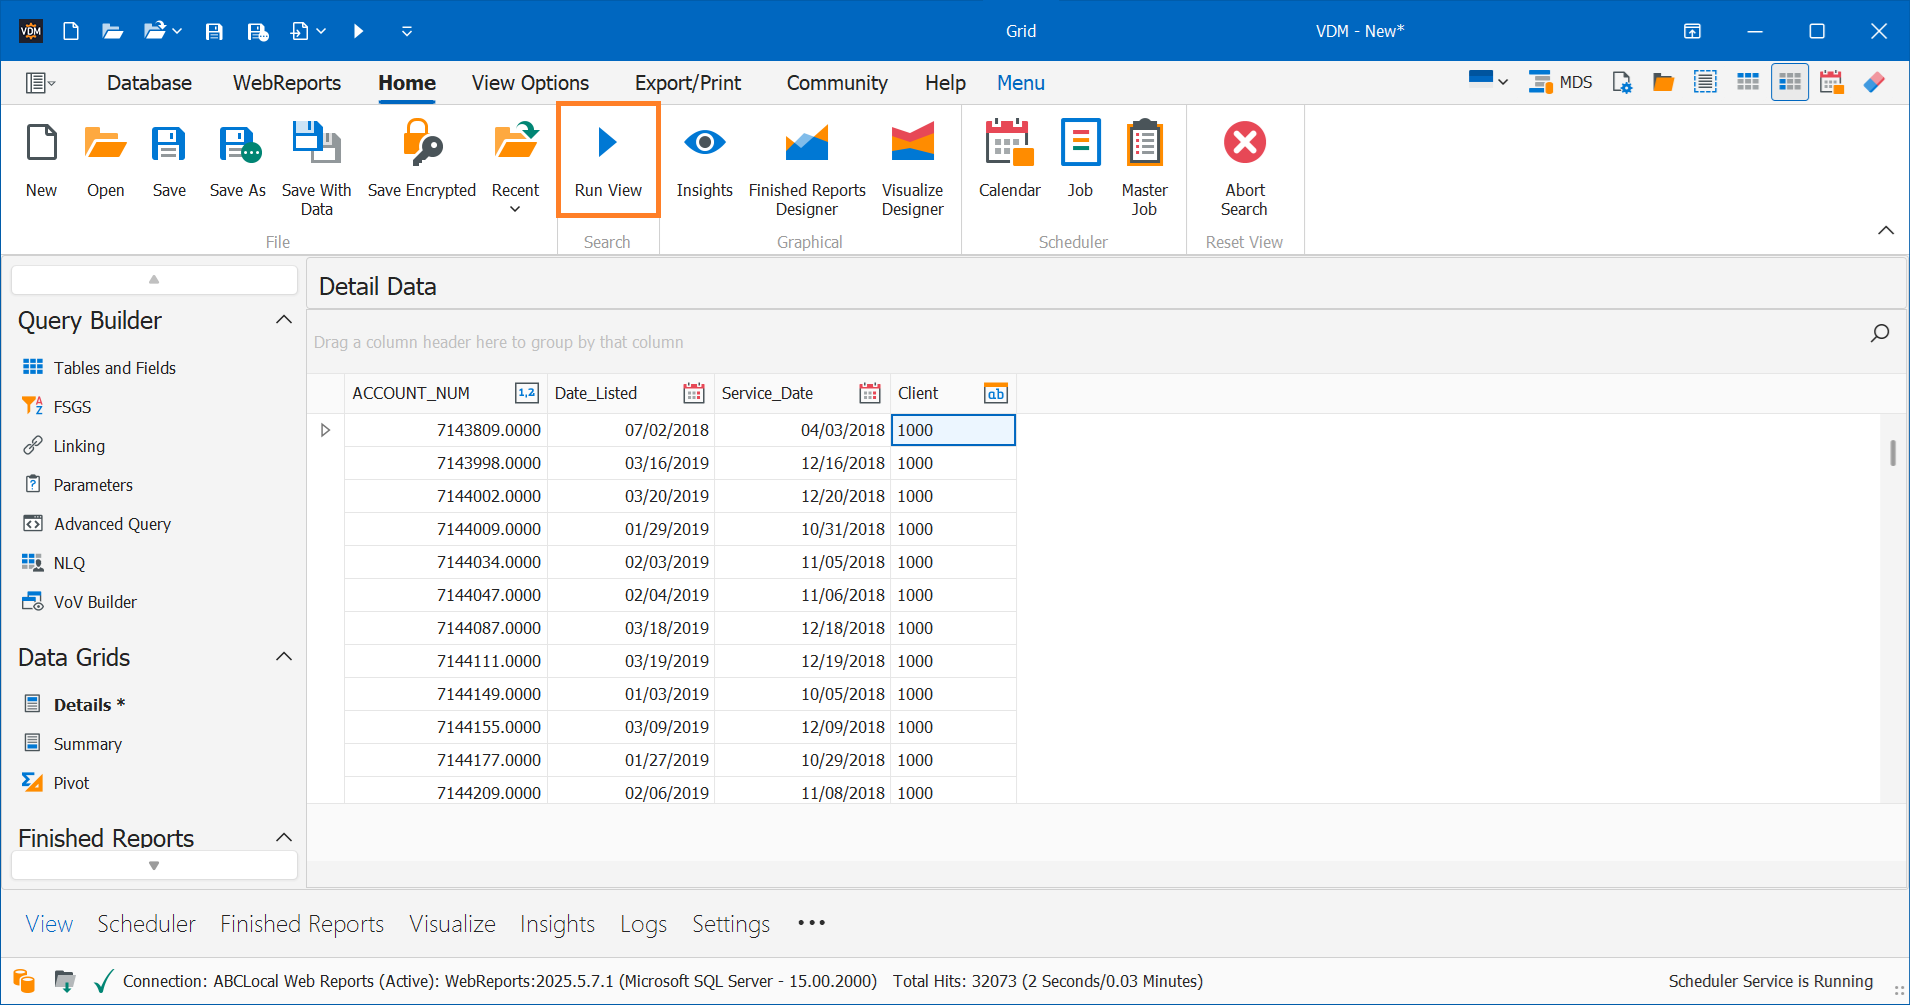Viewport: 1910px width, 1005px height.
Task: Open Advanced Query under Query Builder
Action: [x=110, y=523]
